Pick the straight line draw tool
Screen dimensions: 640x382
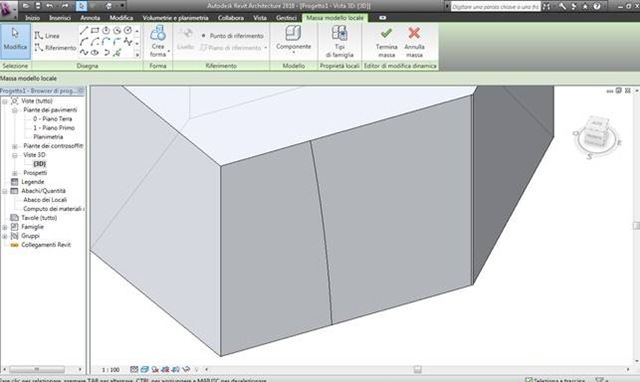point(84,31)
